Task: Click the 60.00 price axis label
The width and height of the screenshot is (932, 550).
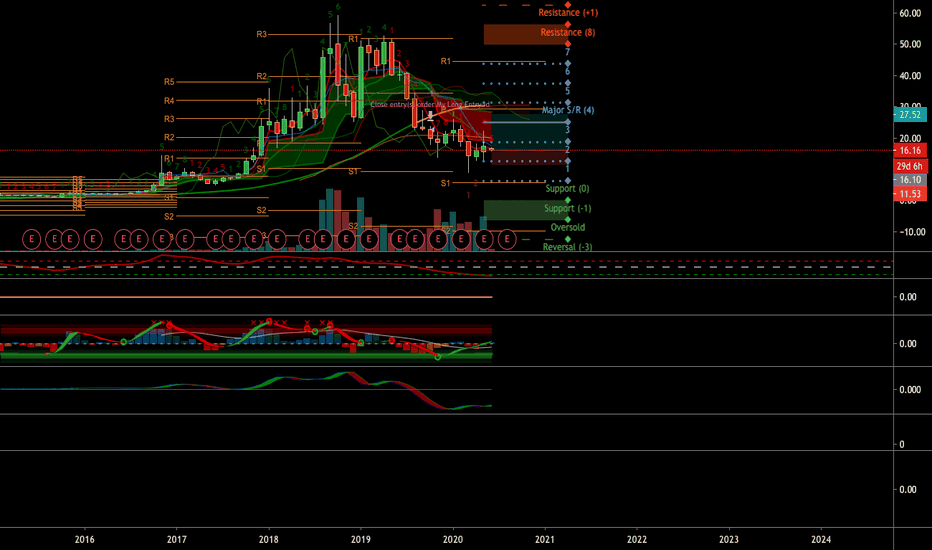Action: pos(910,13)
